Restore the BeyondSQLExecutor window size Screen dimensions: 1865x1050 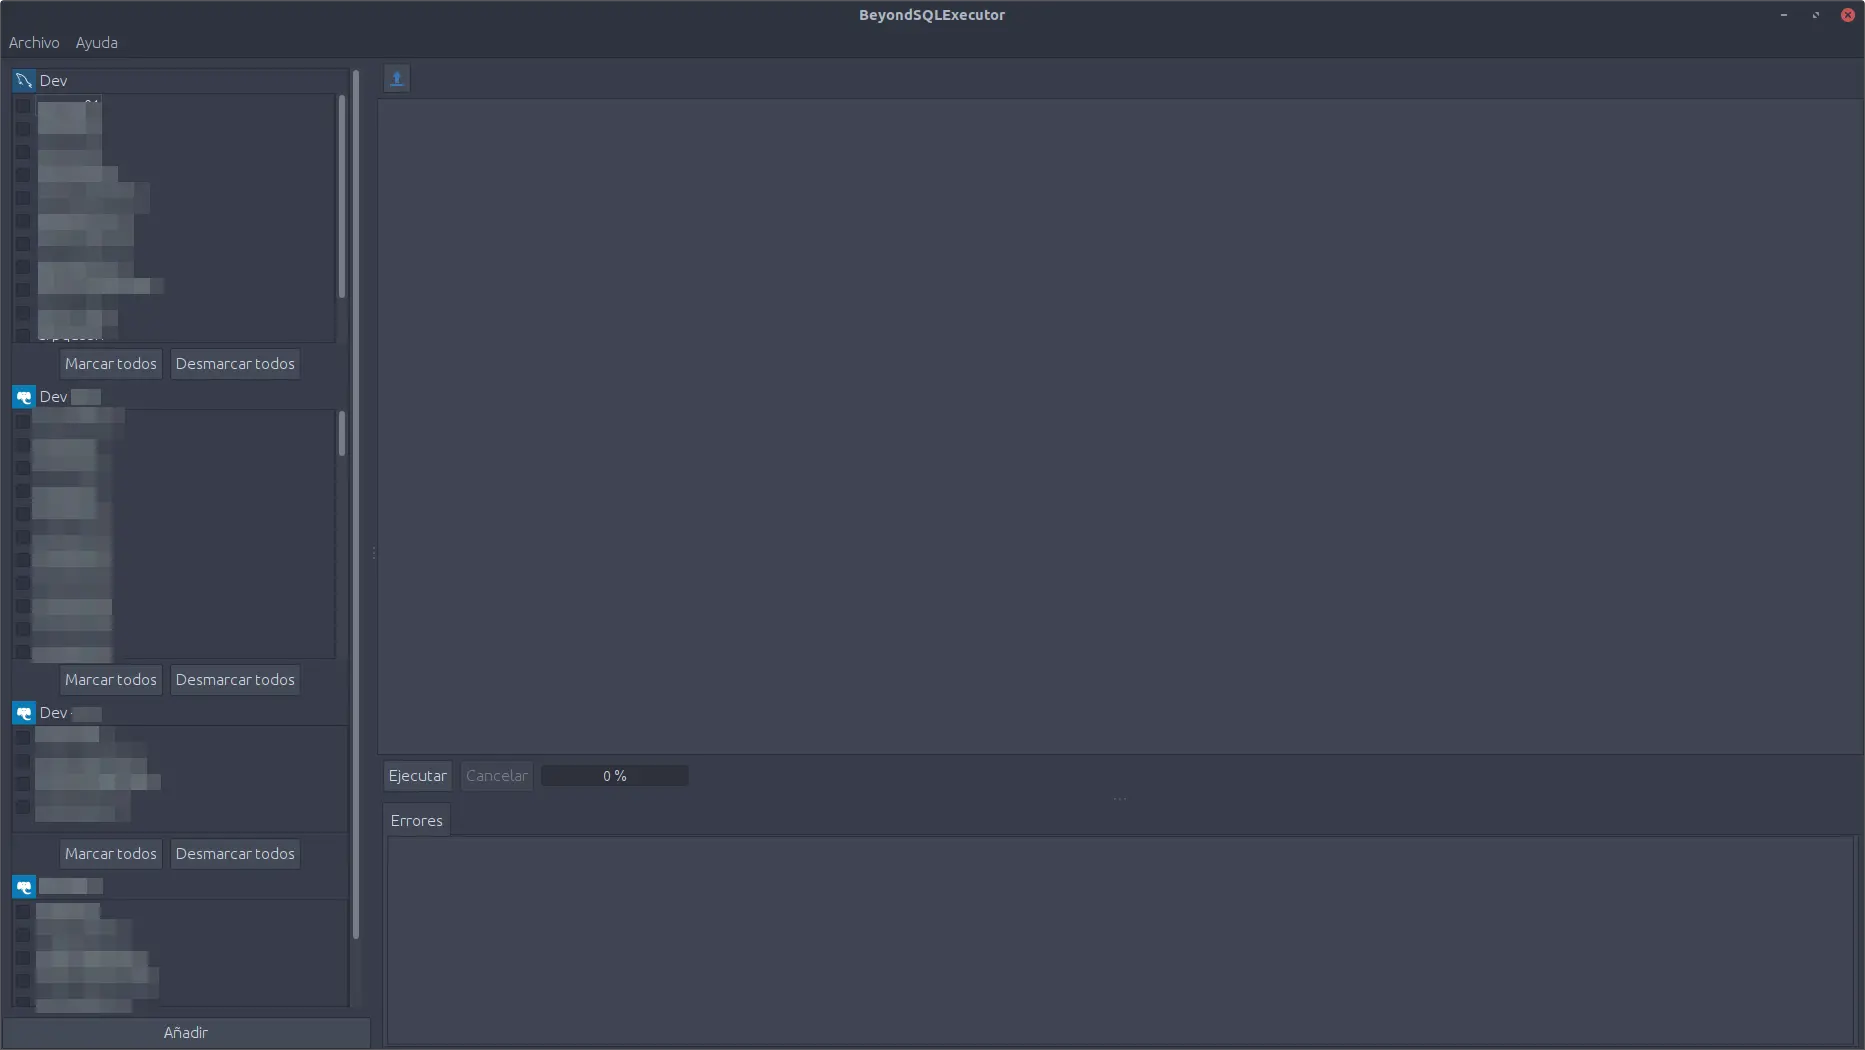[1816, 15]
